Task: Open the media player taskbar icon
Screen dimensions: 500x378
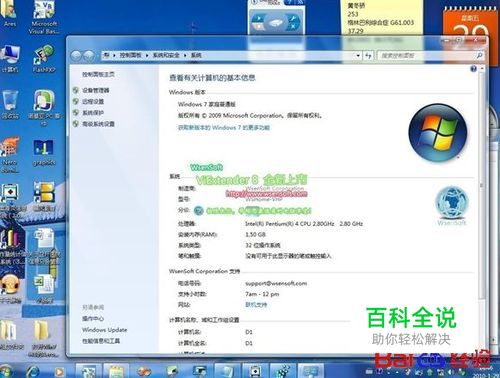Action: 59,371
